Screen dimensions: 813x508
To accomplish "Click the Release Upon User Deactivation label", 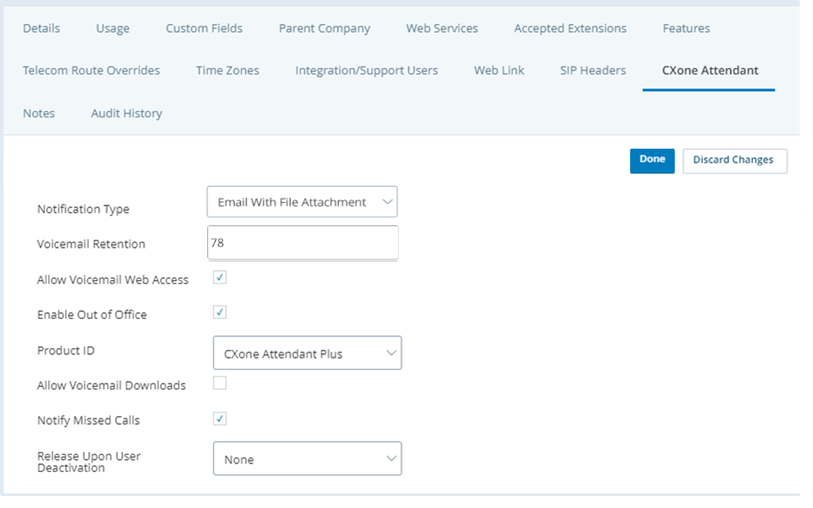I will point(89,462).
